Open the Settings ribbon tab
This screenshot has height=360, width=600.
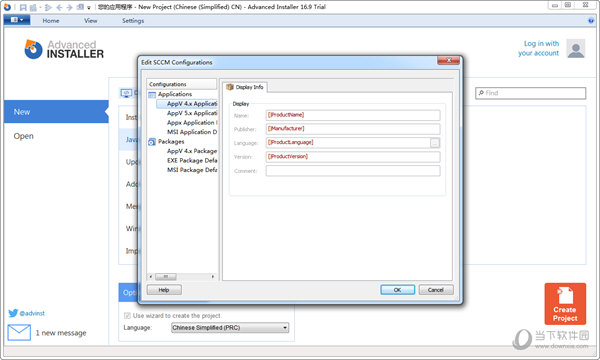pos(133,21)
